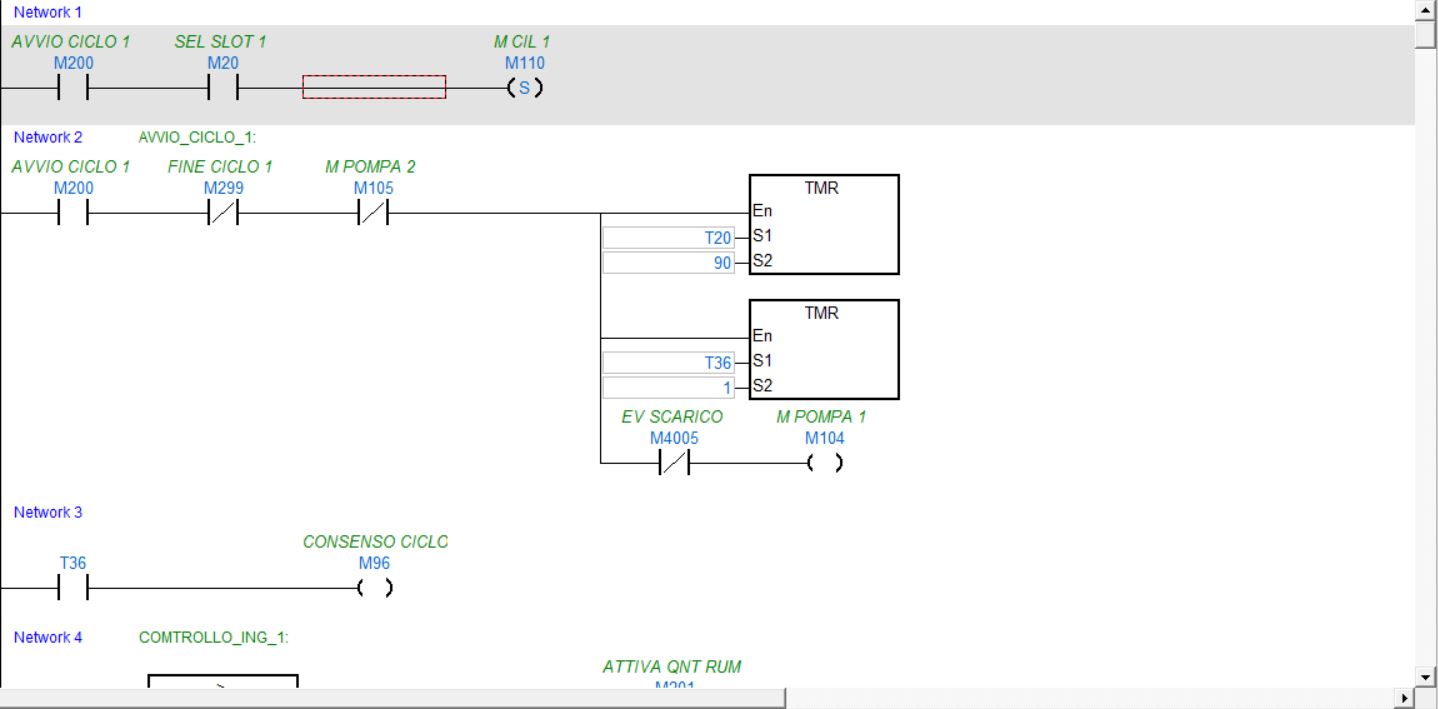Click the M200 contact in Network 1
Viewport: 1438px width, 709px height.
click(x=73, y=88)
